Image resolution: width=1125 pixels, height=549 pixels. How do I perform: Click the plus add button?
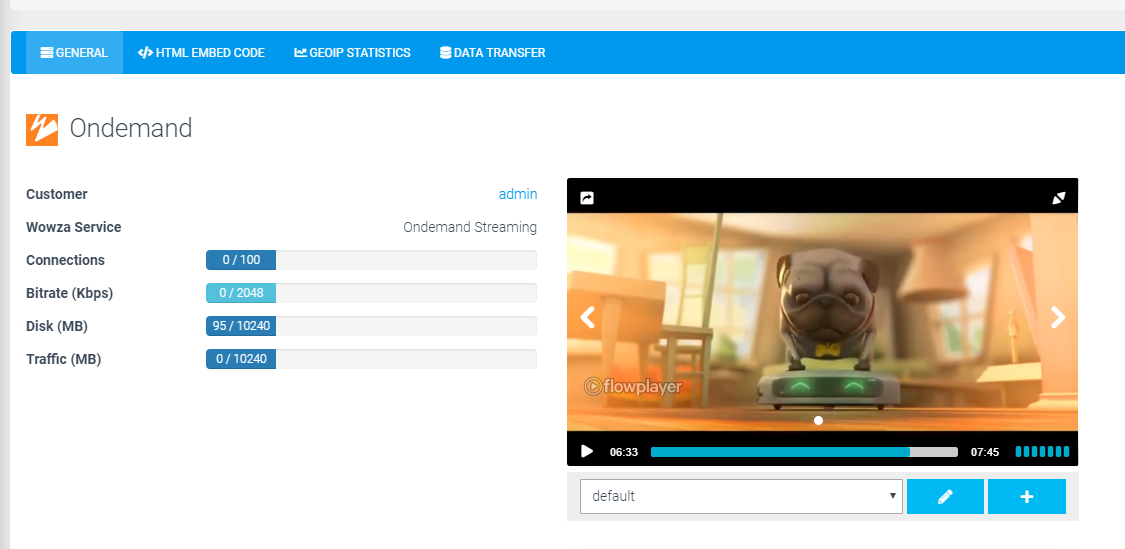click(1027, 497)
